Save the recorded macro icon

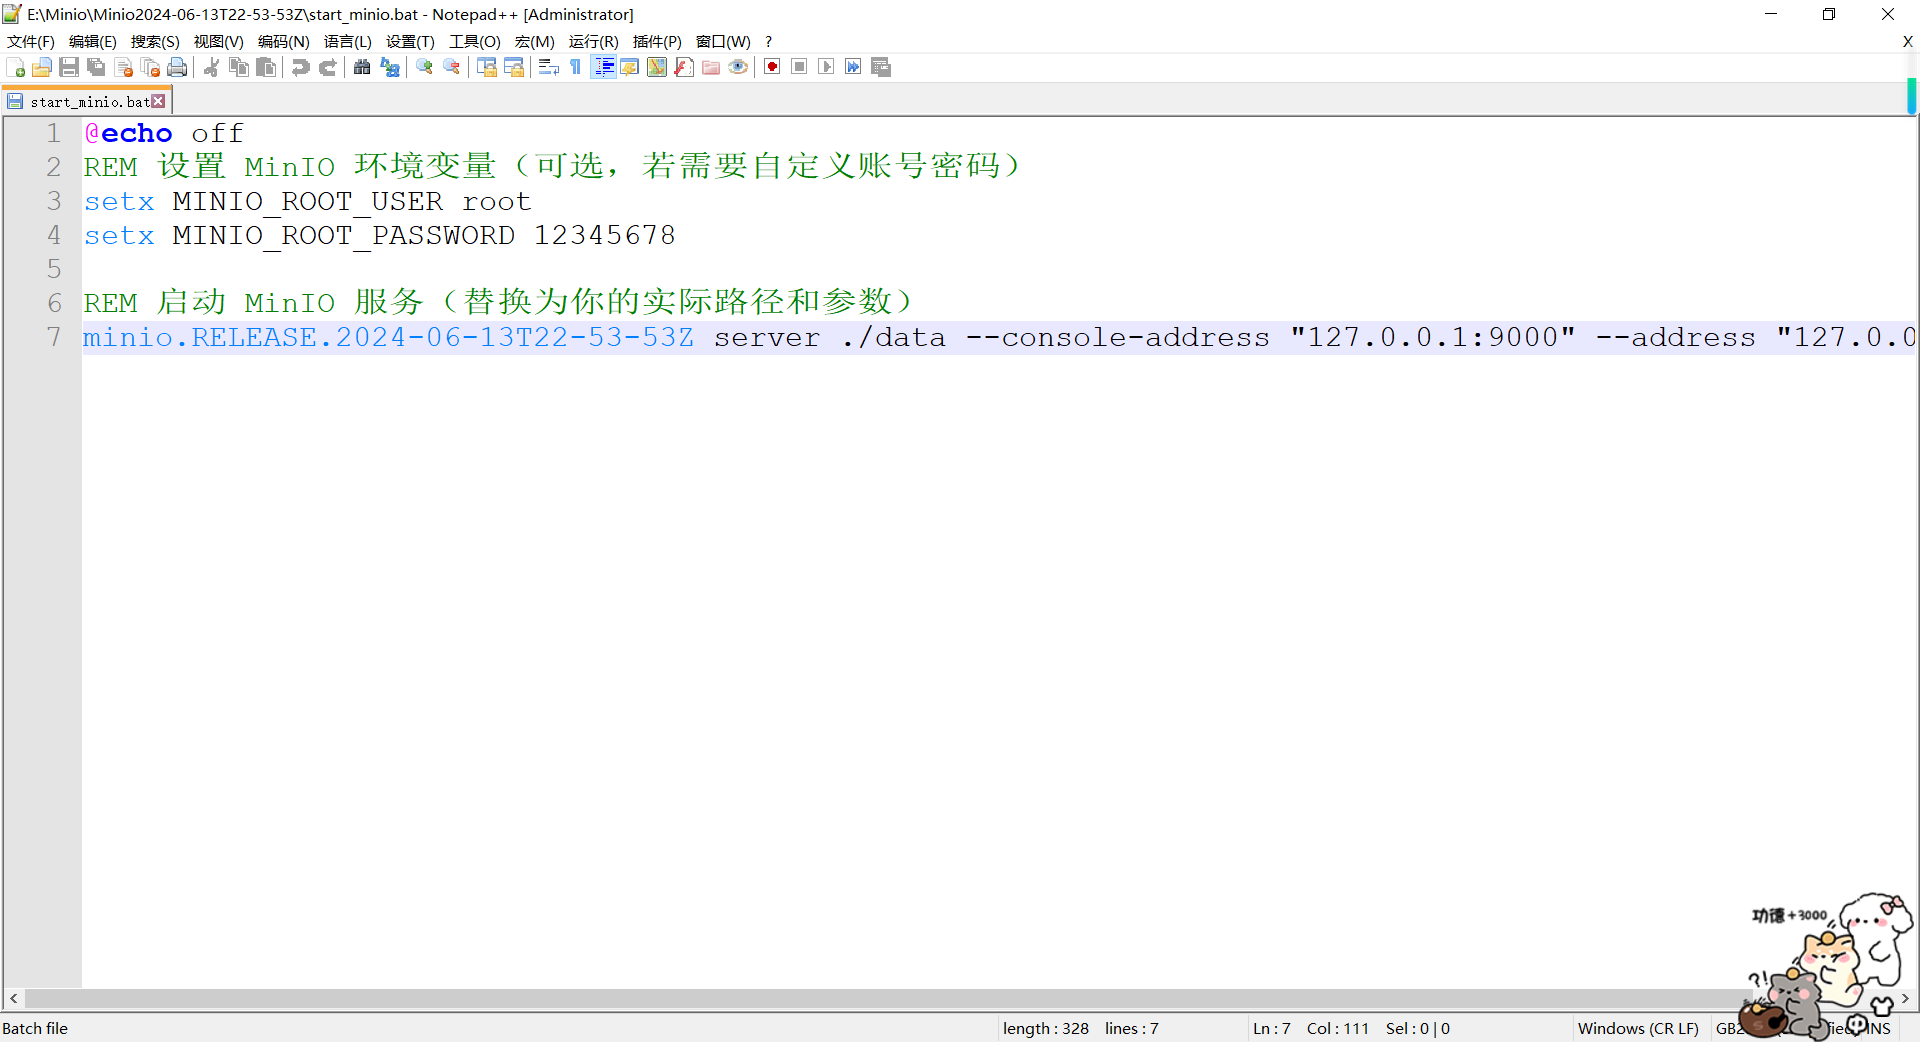tap(881, 67)
